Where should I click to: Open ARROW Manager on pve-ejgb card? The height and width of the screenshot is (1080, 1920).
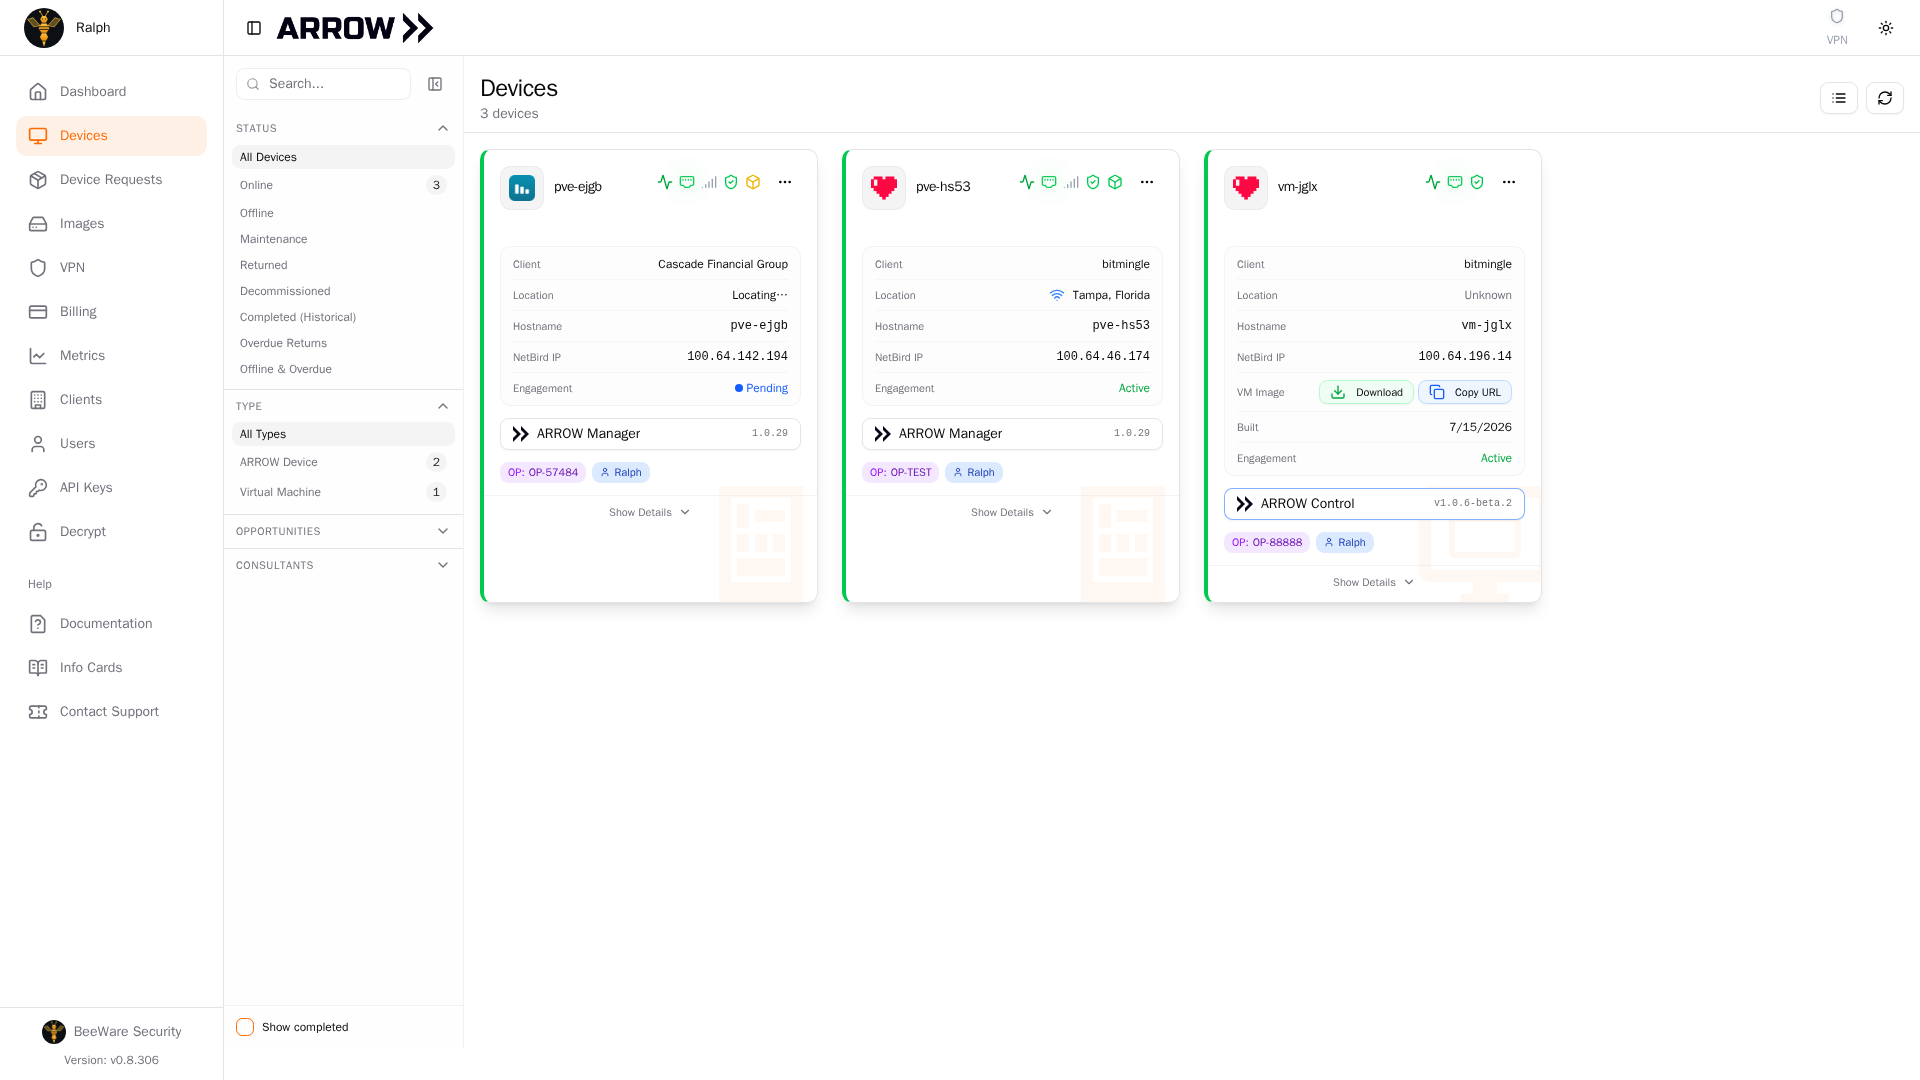650,434
